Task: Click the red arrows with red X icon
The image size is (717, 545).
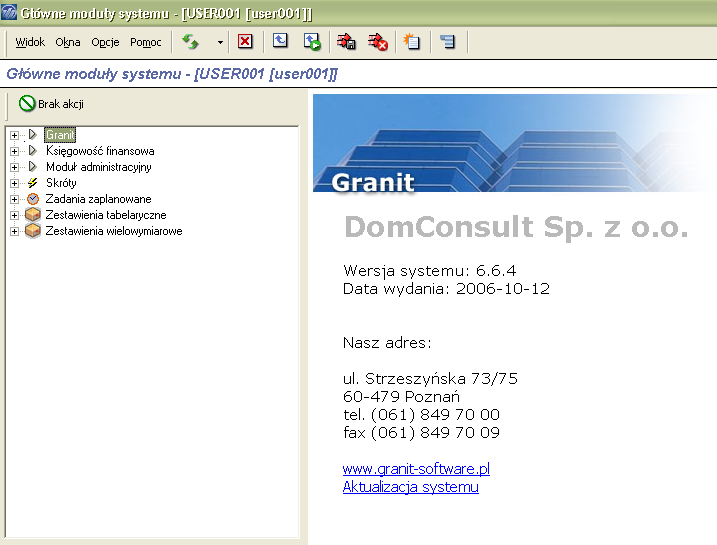Action: (x=378, y=42)
